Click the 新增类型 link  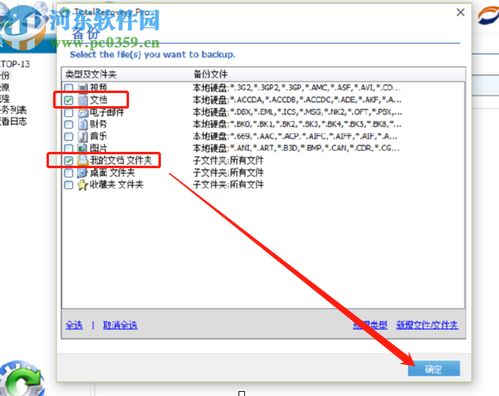[370, 325]
